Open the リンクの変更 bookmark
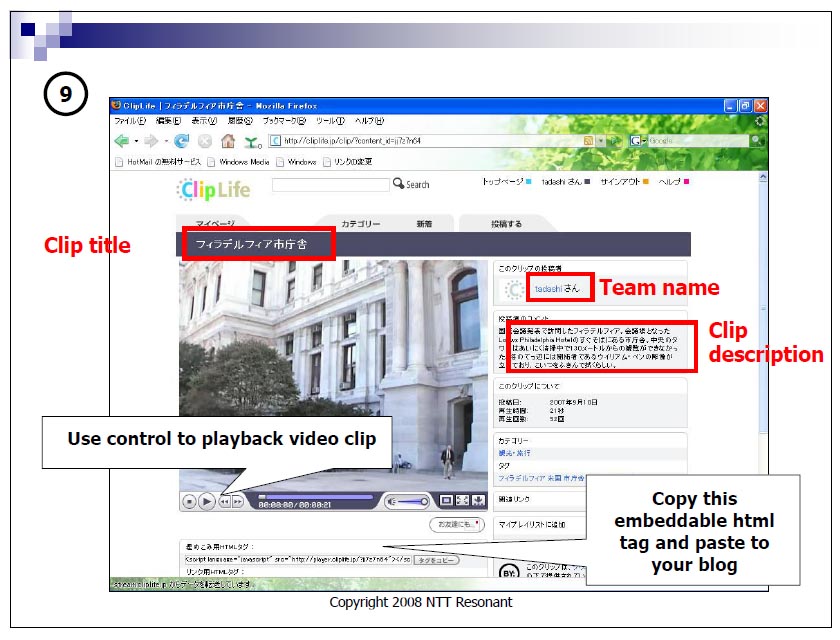The image size is (840, 640). coord(348,162)
